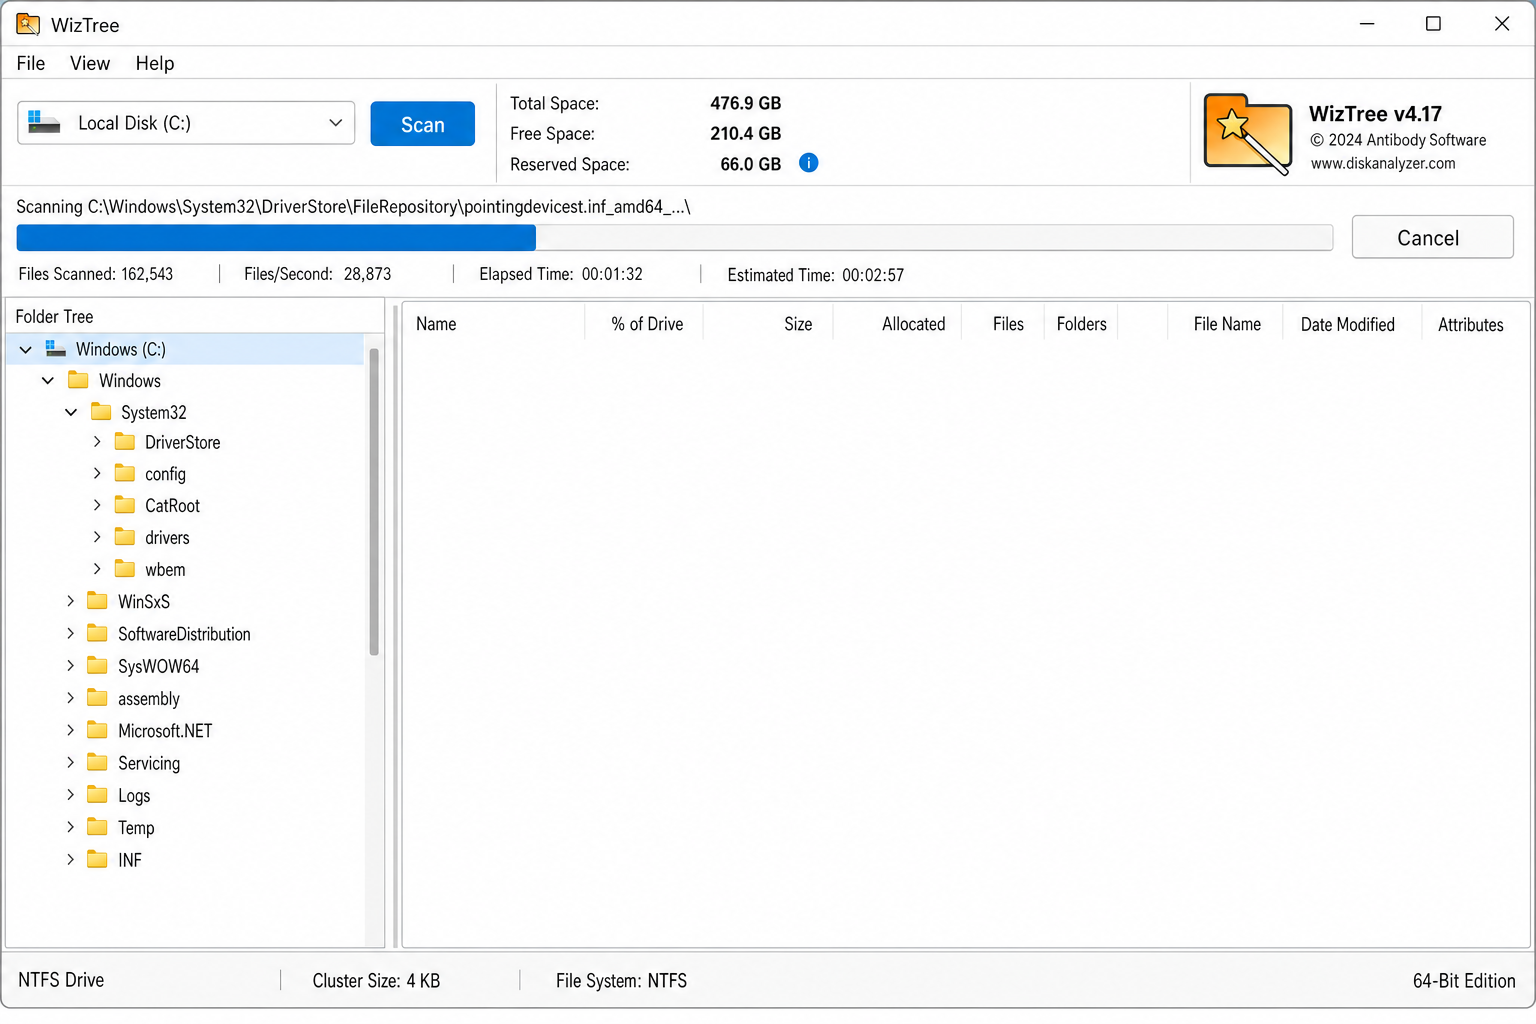Click the INF folder icon

[x=97, y=859]
